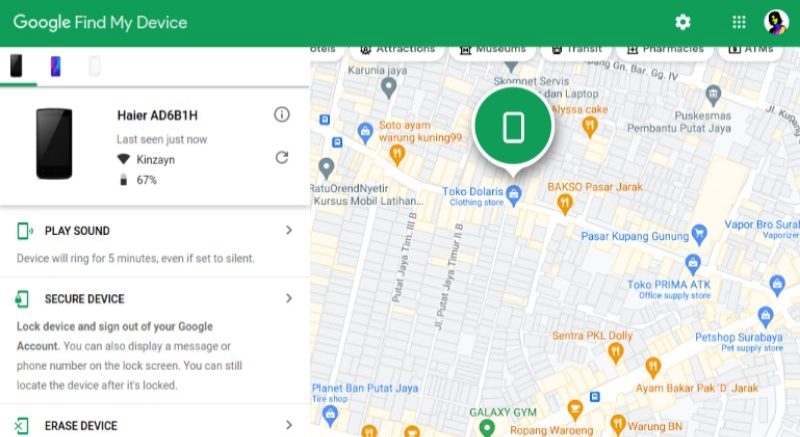Click the Secure Device lock icon
The image size is (800, 437).
pos(22,299)
